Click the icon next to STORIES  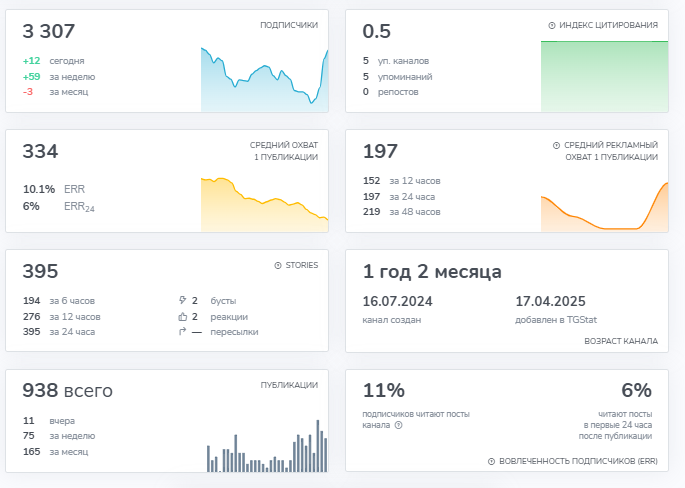point(278,265)
